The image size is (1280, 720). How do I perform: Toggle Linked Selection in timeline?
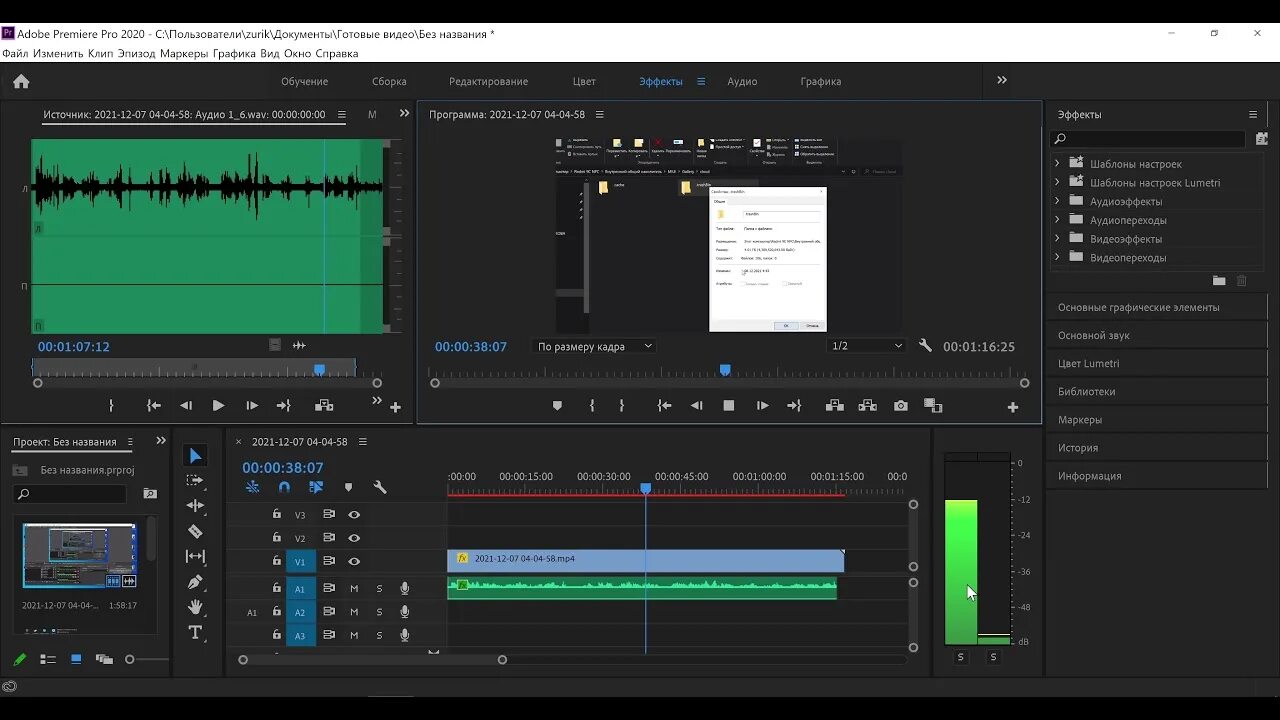coord(316,487)
